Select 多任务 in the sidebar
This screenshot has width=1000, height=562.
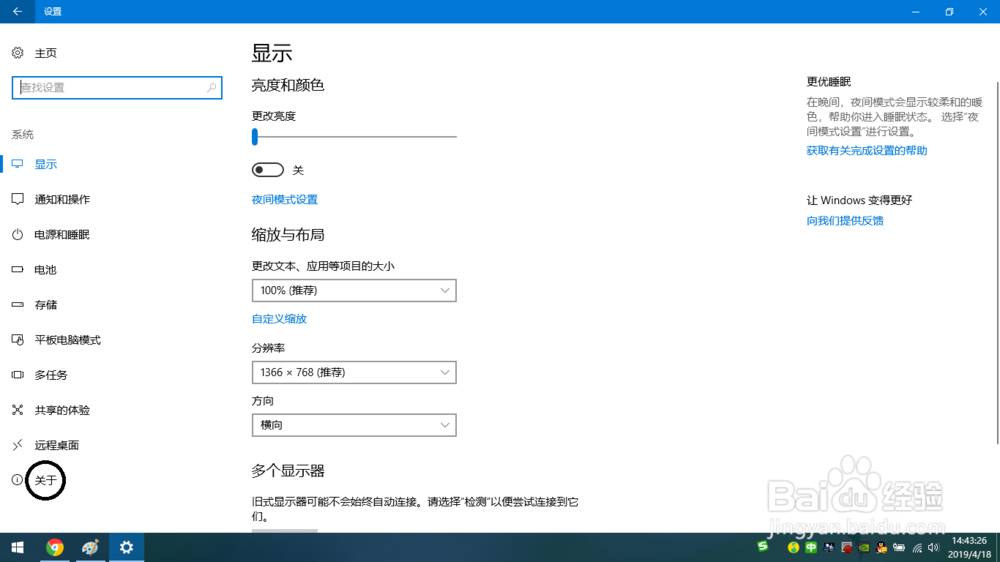51,375
